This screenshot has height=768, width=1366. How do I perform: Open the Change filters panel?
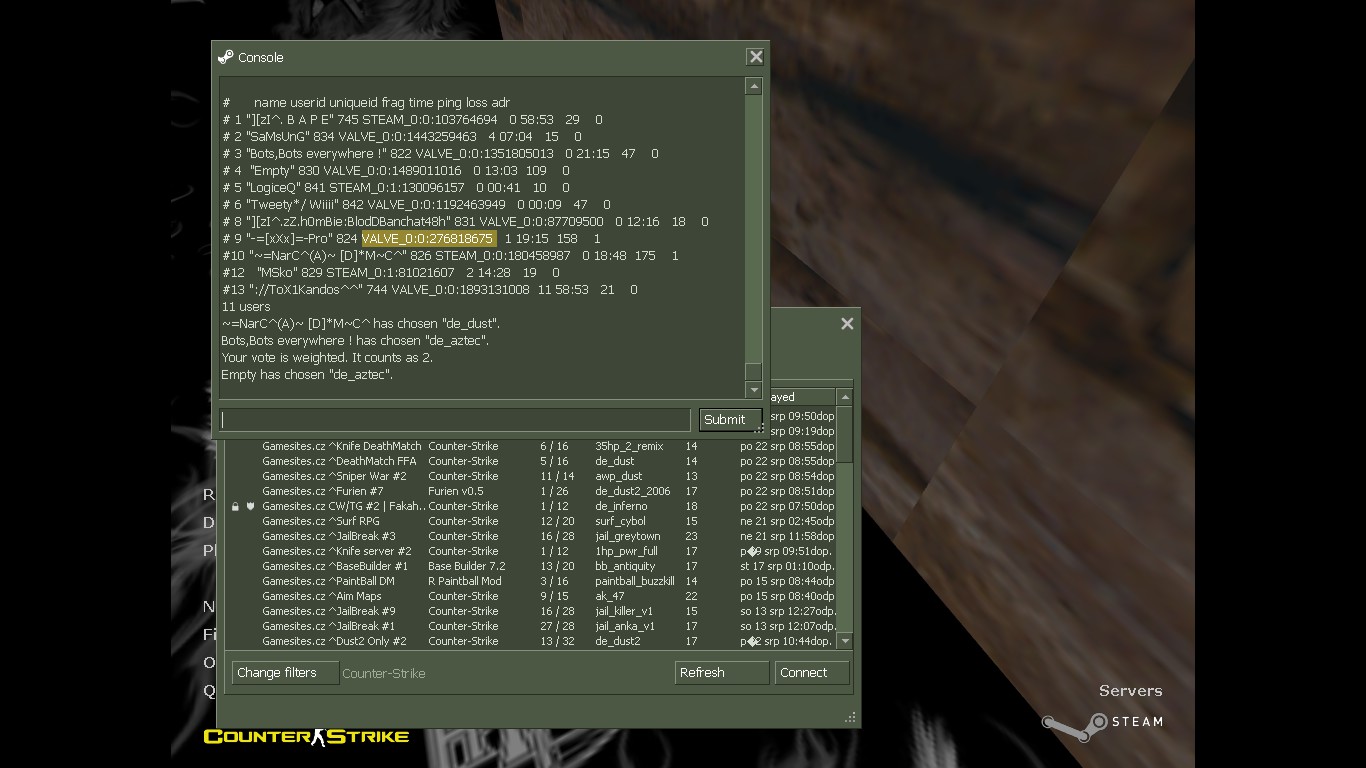(285, 673)
